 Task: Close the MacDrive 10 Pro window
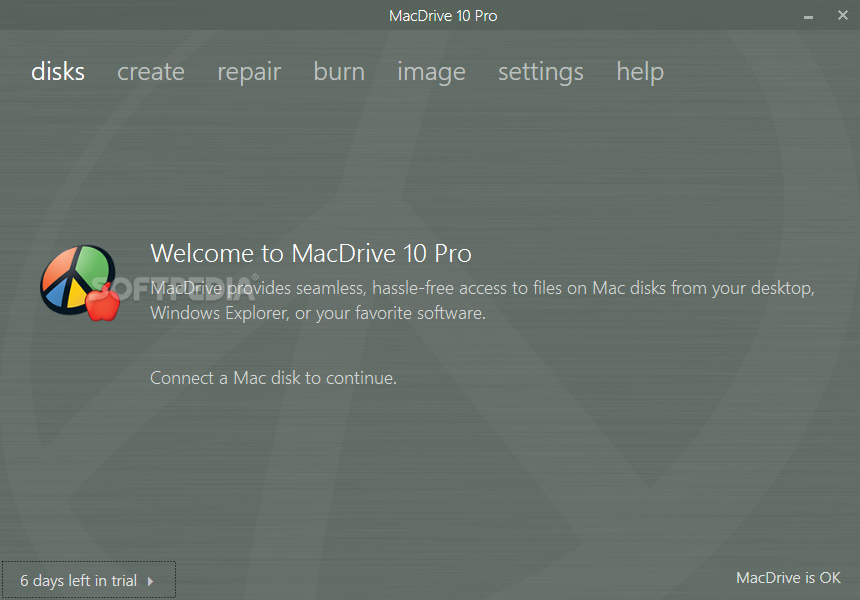pos(842,15)
